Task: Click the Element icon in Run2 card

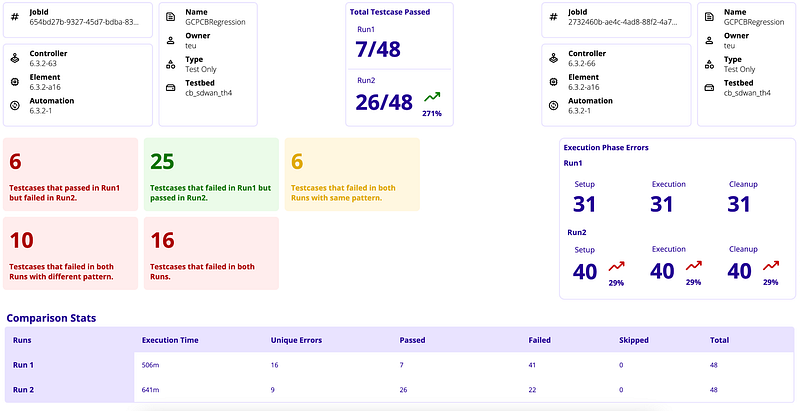Action: tap(554, 82)
